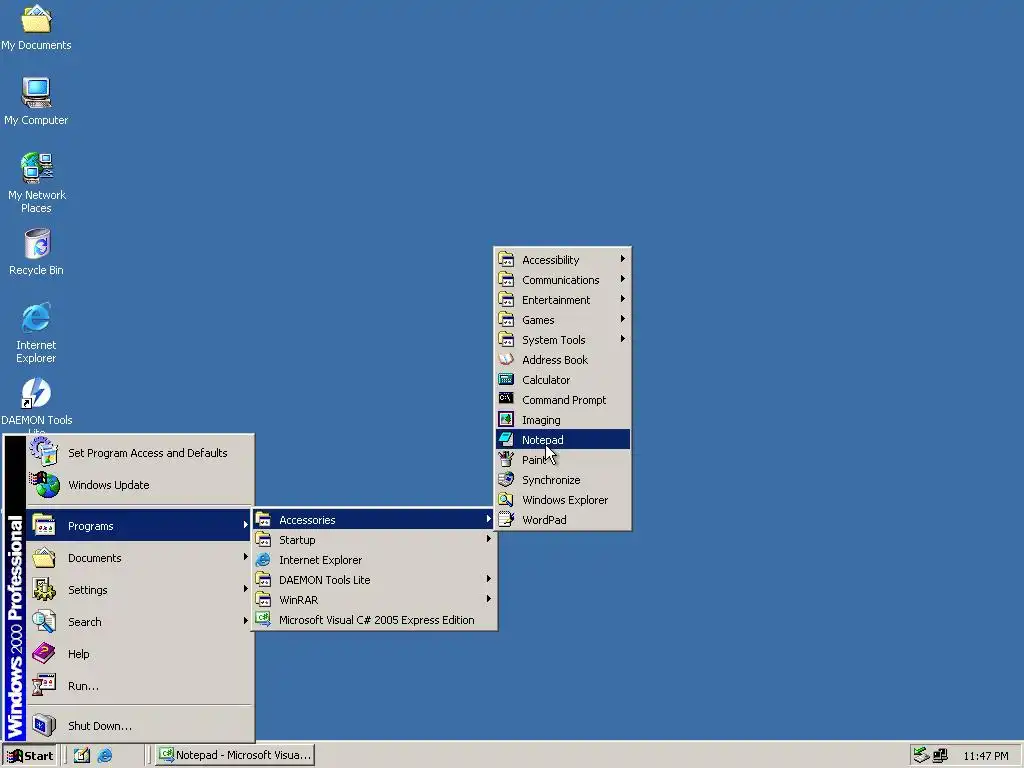Click the Shut Down icon
The height and width of the screenshot is (768, 1024).
pos(44,725)
